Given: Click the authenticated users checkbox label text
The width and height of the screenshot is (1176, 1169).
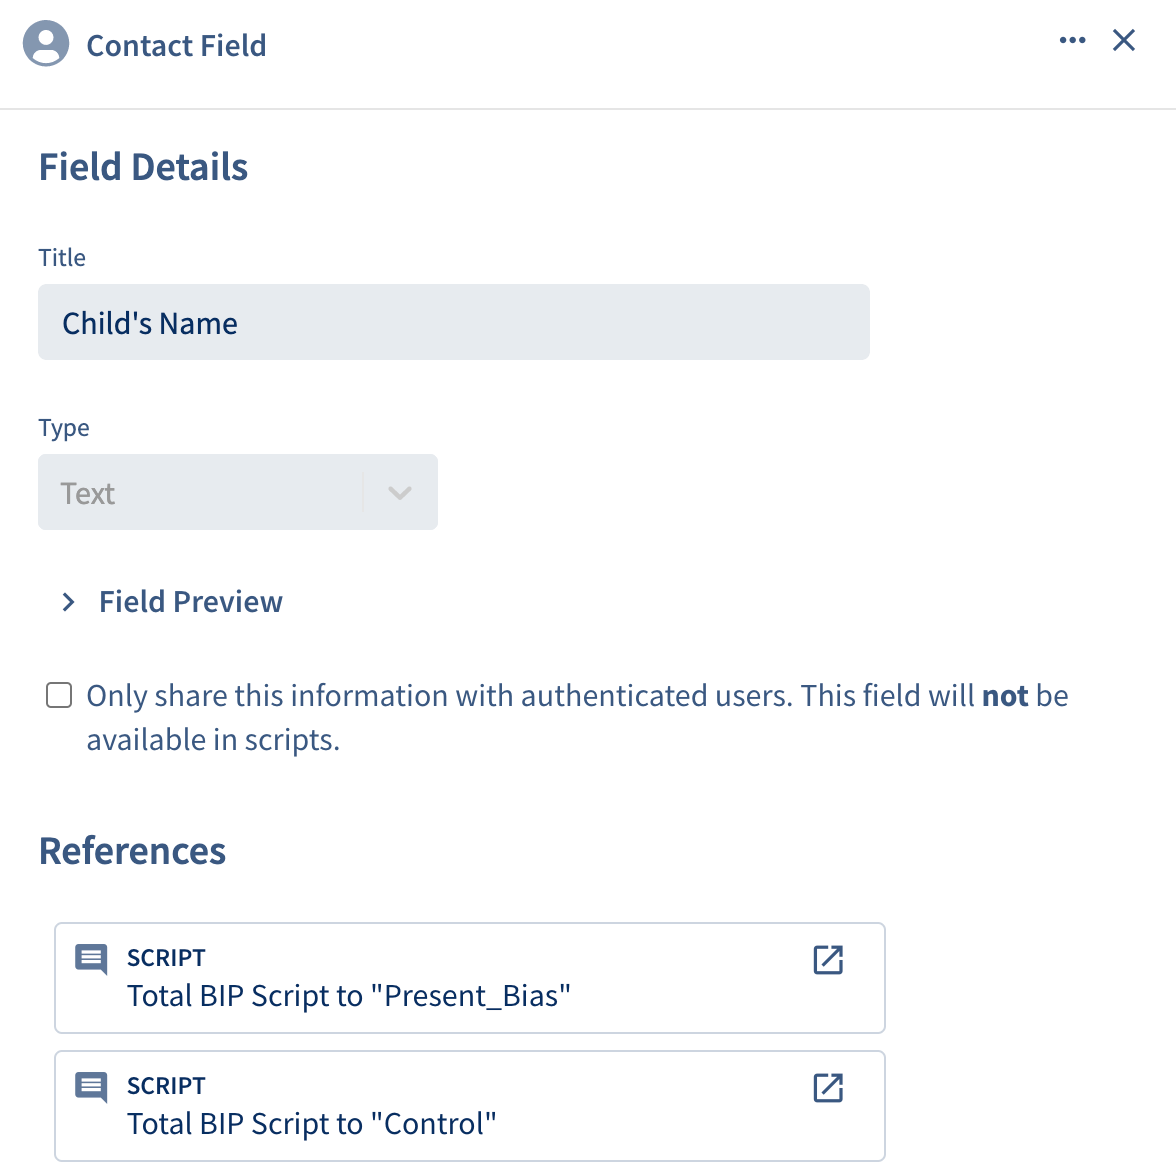Looking at the screenshot, I should click(x=578, y=718).
